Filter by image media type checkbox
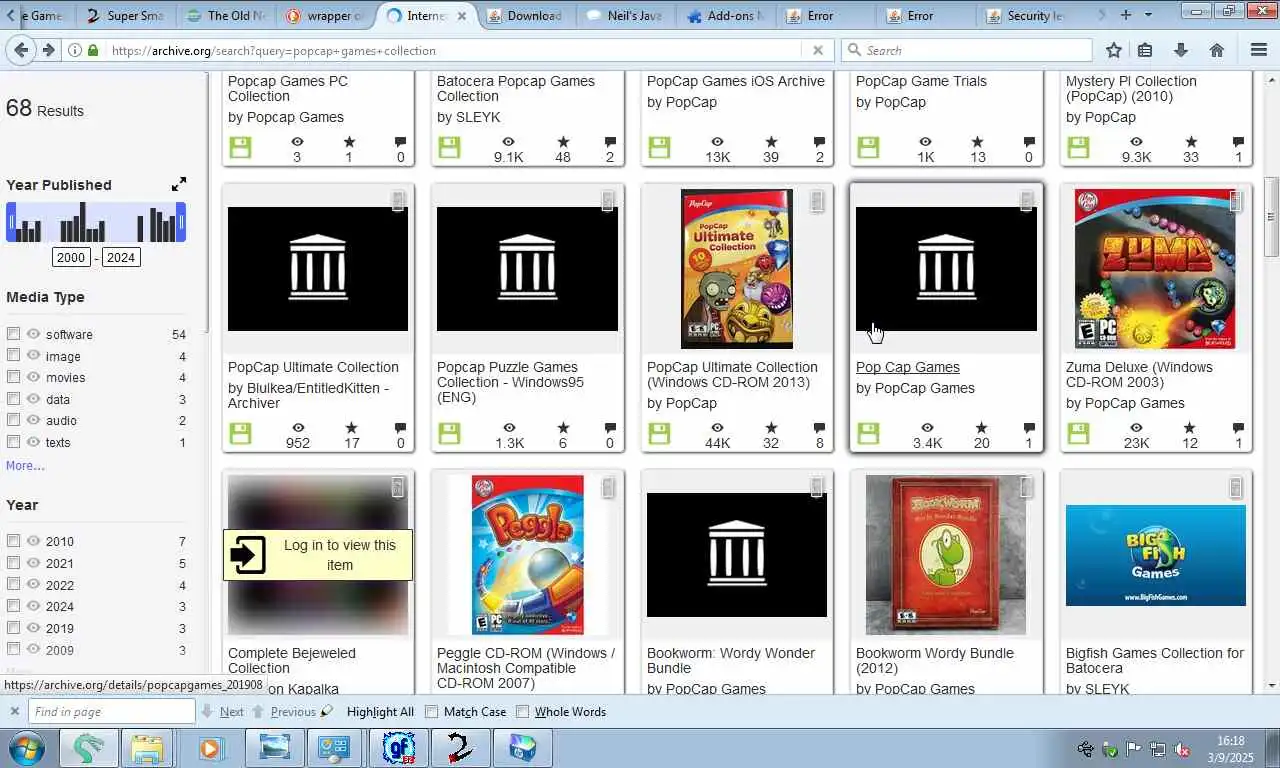 13,355
